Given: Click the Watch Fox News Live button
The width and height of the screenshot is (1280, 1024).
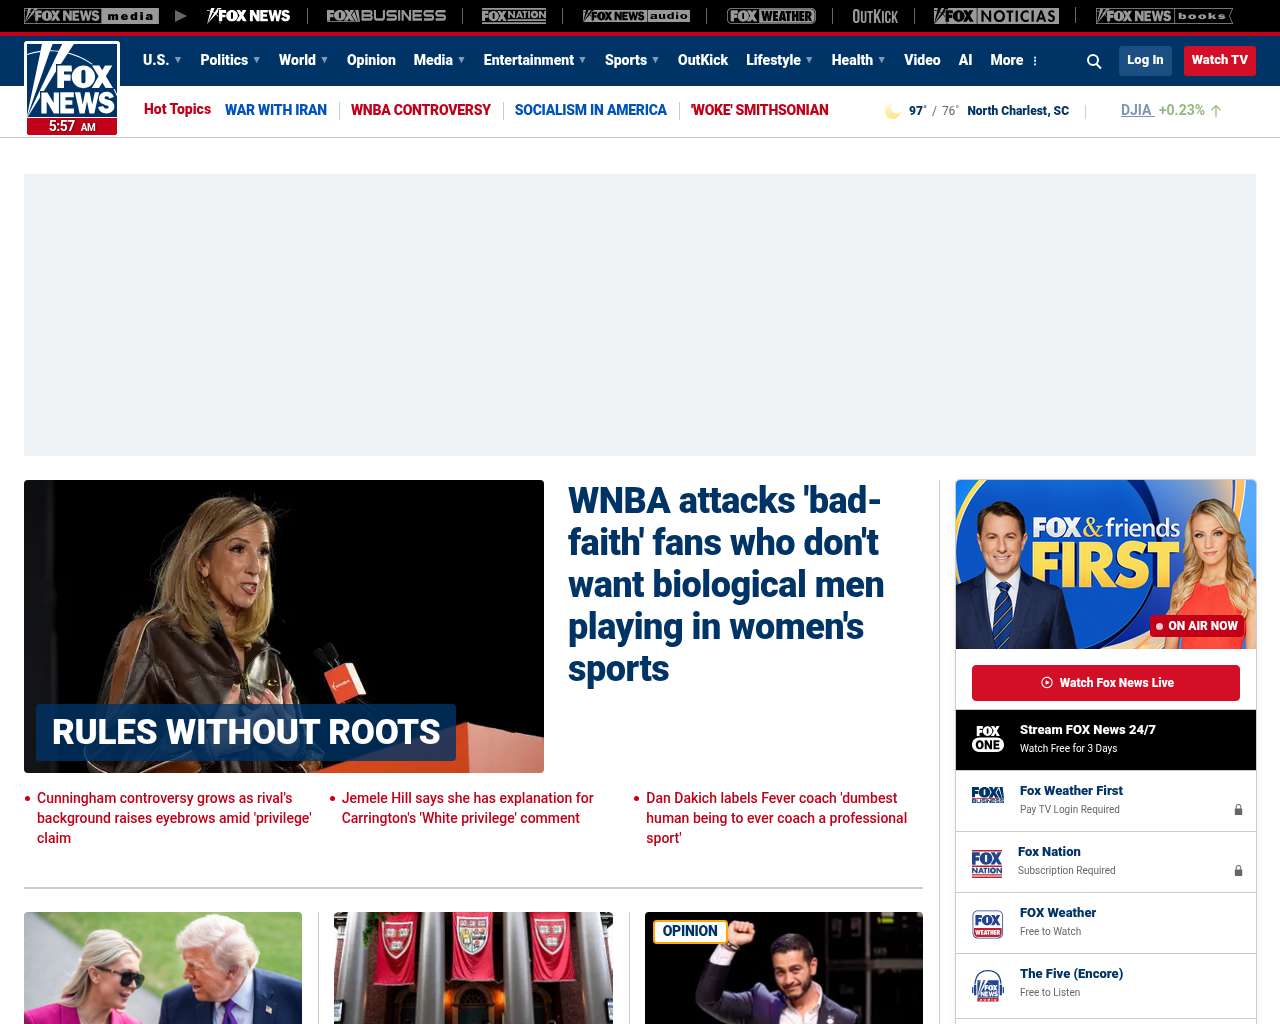Looking at the screenshot, I should pyautogui.click(x=1106, y=683).
